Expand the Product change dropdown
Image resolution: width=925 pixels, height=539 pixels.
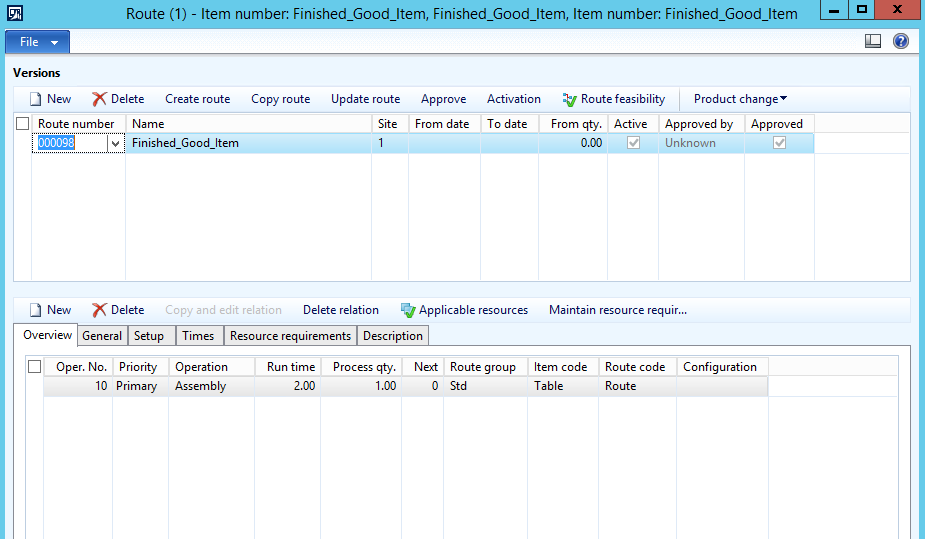tap(740, 99)
